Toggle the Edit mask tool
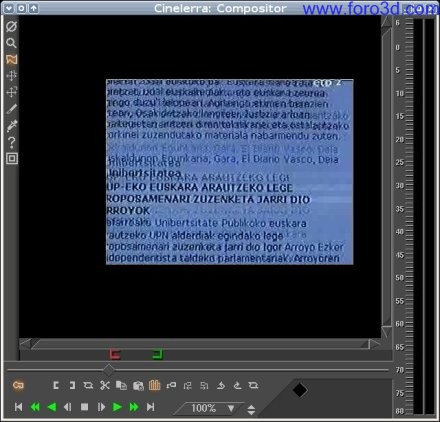Screen dimensions: 440x422 coord(11,59)
